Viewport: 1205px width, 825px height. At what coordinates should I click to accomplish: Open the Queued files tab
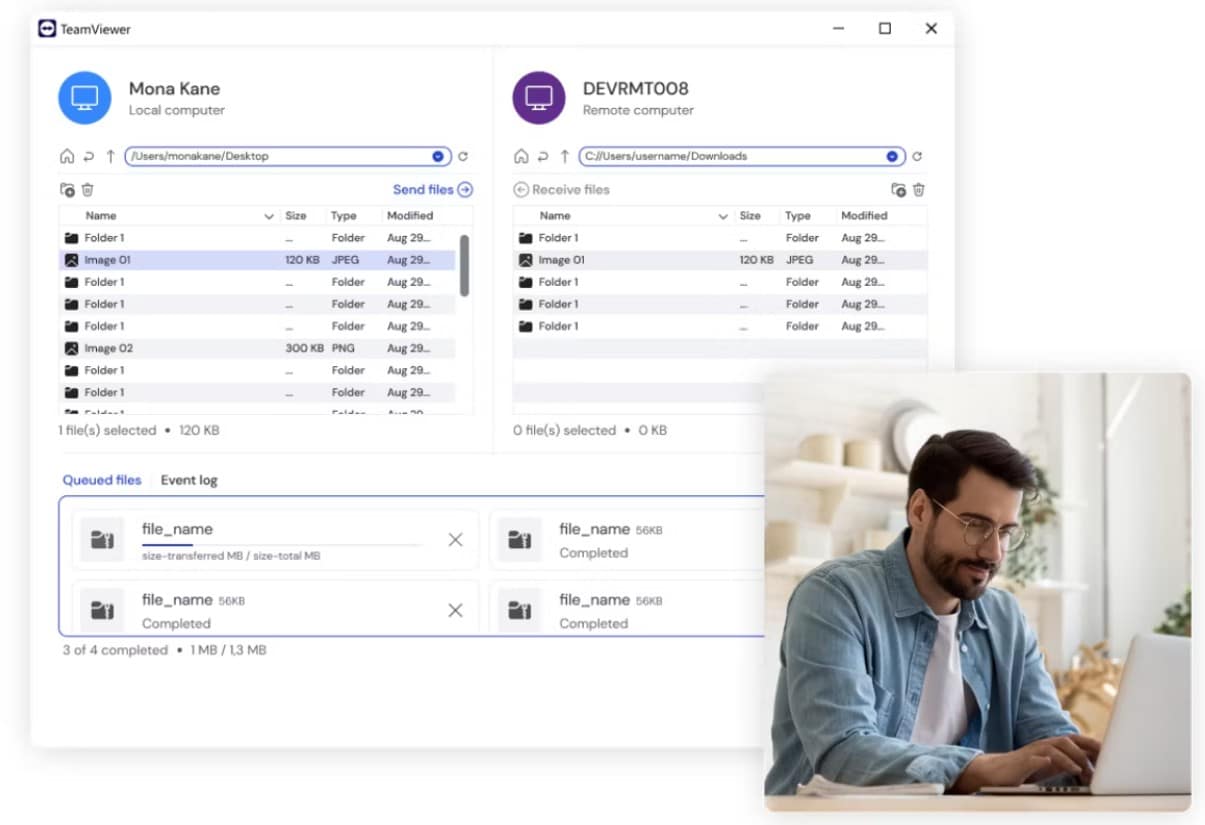point(102,480)
